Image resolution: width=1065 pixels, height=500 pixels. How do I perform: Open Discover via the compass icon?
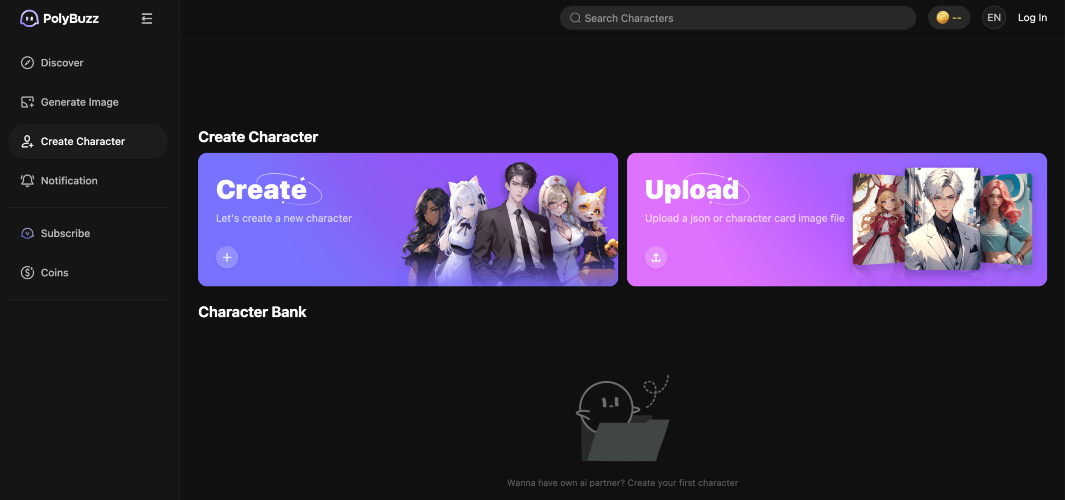pyautogui.click(x=27, y=62)
